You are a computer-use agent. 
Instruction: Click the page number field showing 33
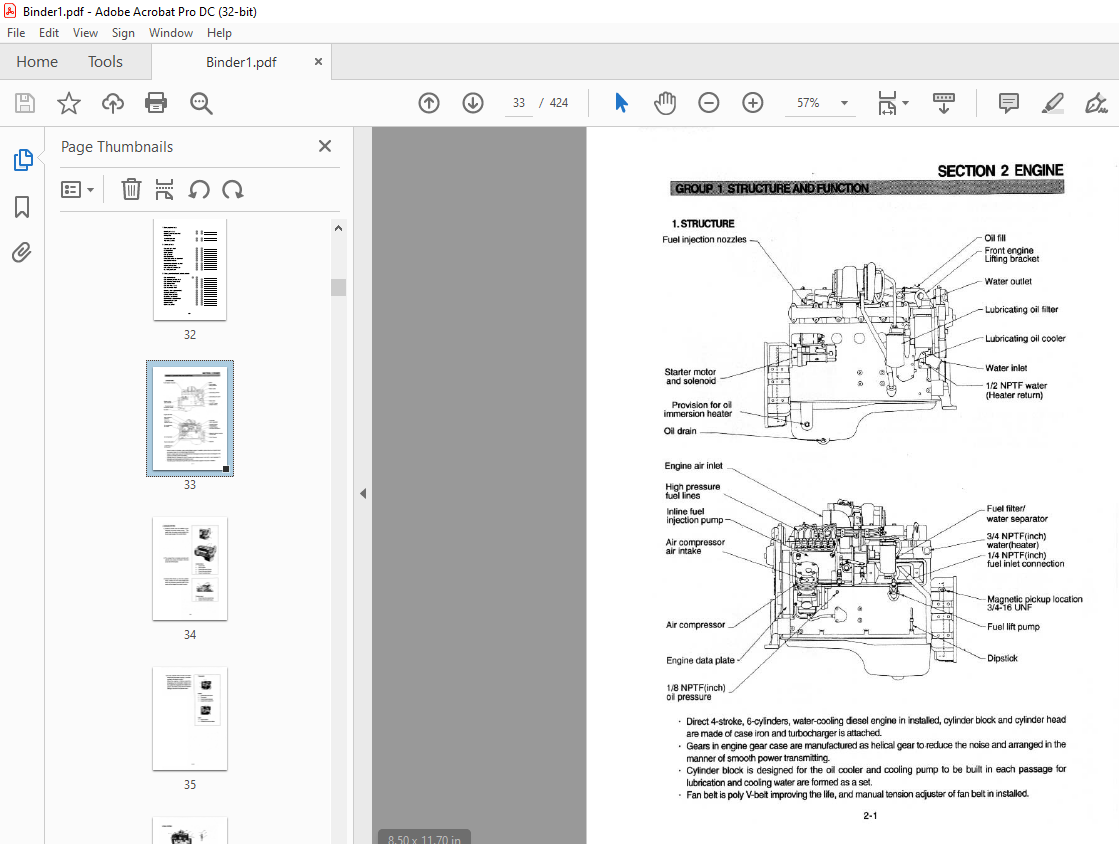(519, 103)
